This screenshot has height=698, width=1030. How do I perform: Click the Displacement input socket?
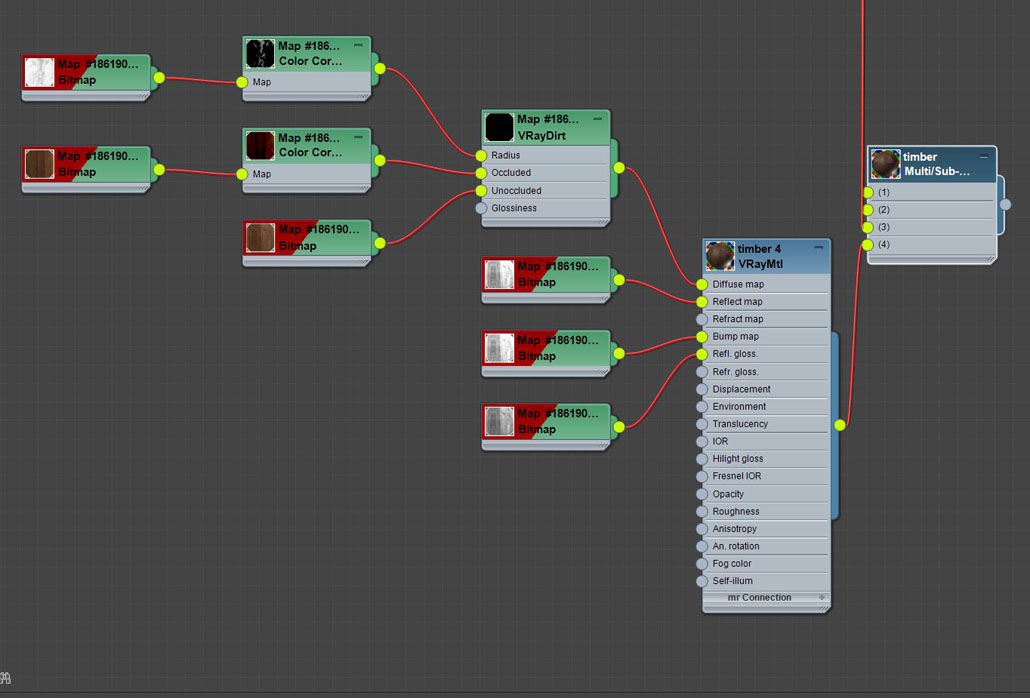tap(702, 389)
